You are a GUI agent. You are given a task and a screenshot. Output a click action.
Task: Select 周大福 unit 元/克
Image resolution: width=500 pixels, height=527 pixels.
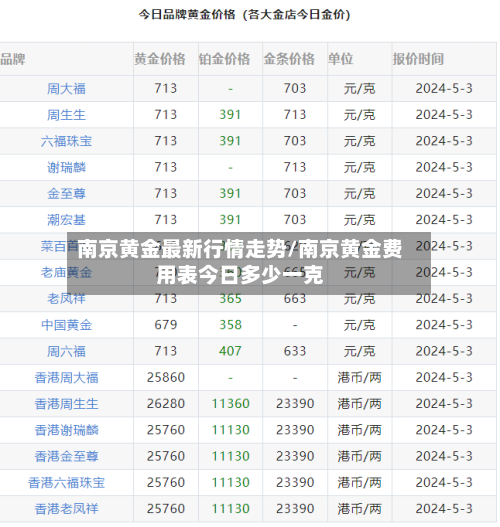coord(360,89)
